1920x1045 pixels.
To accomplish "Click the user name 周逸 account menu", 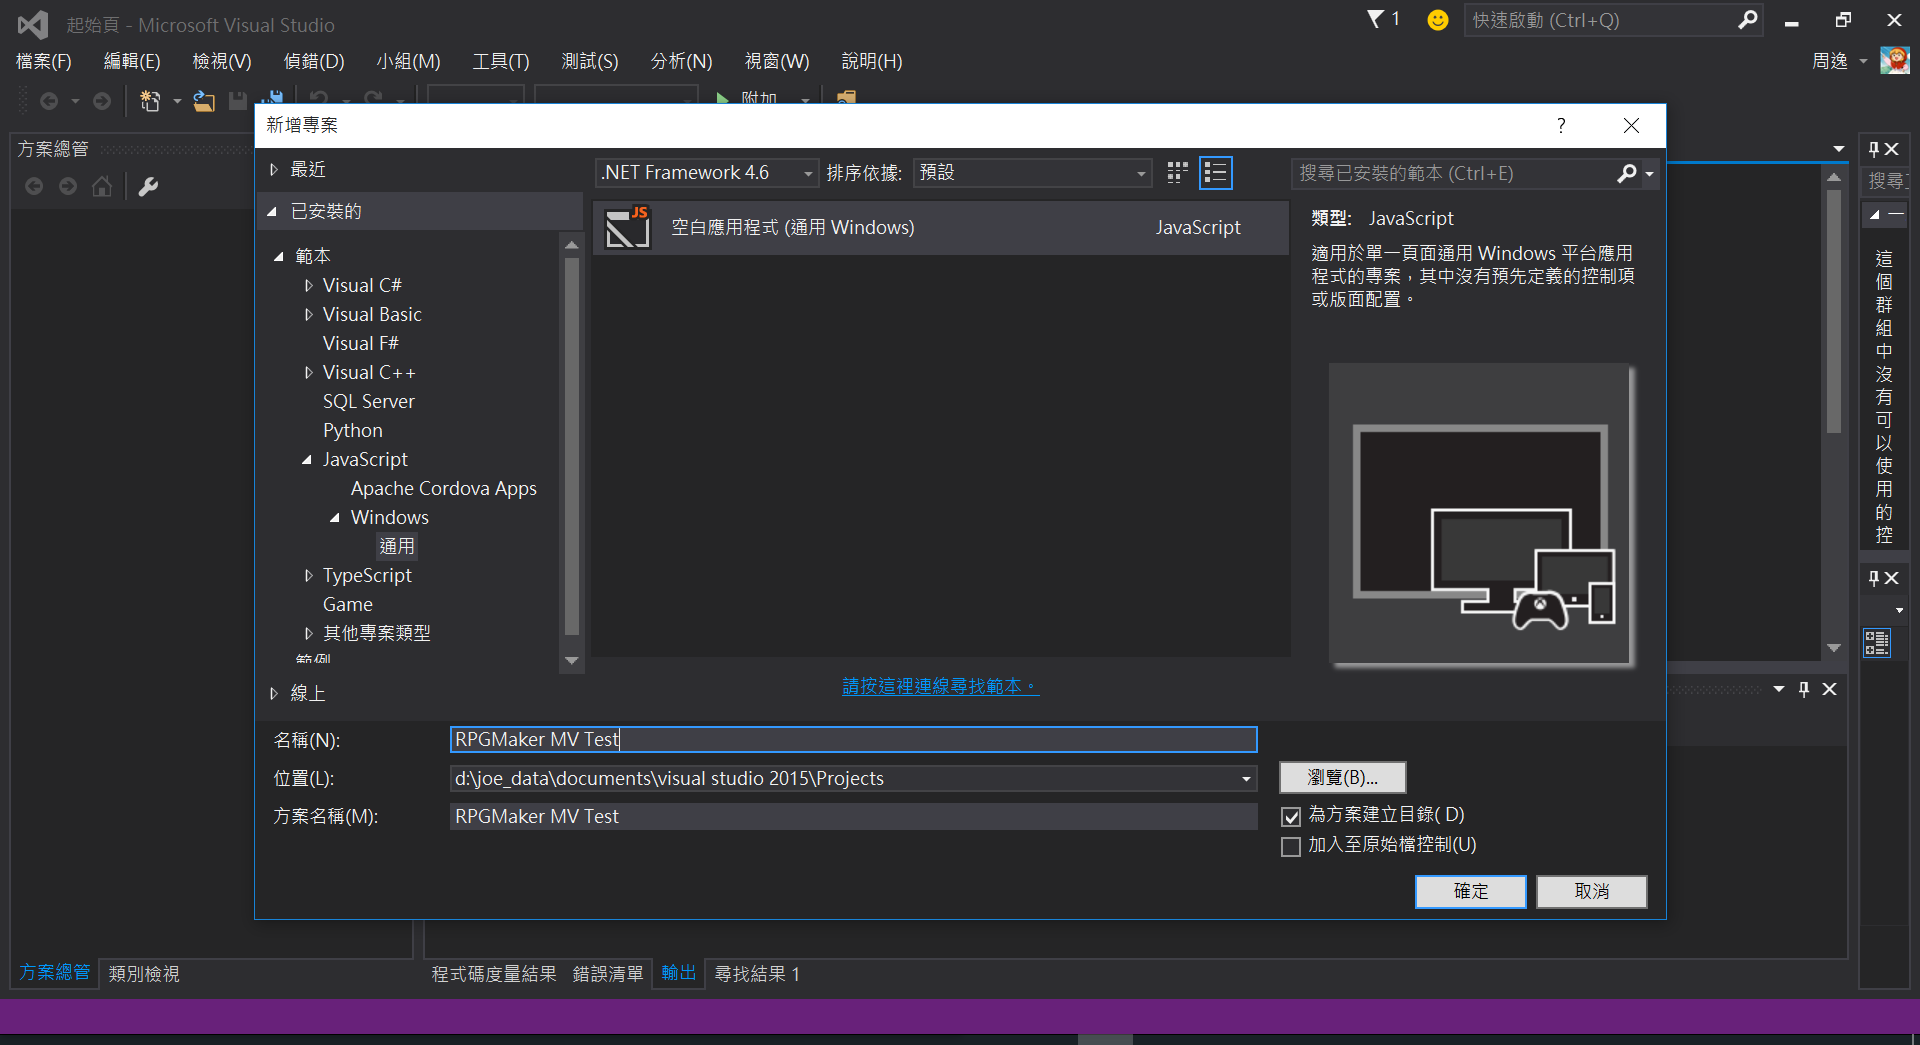I will pos(1839,61).
